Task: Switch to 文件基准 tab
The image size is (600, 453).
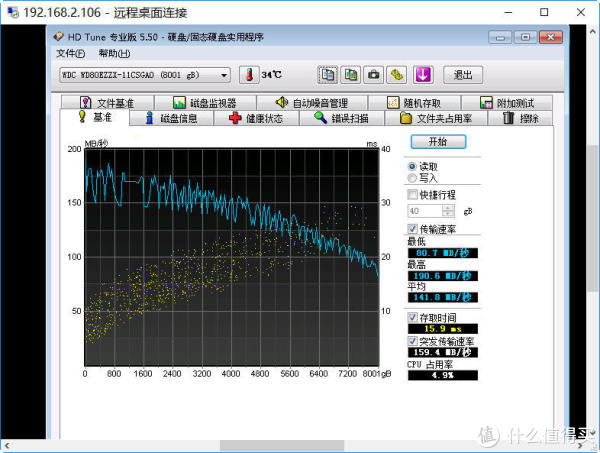Action: 108,103
